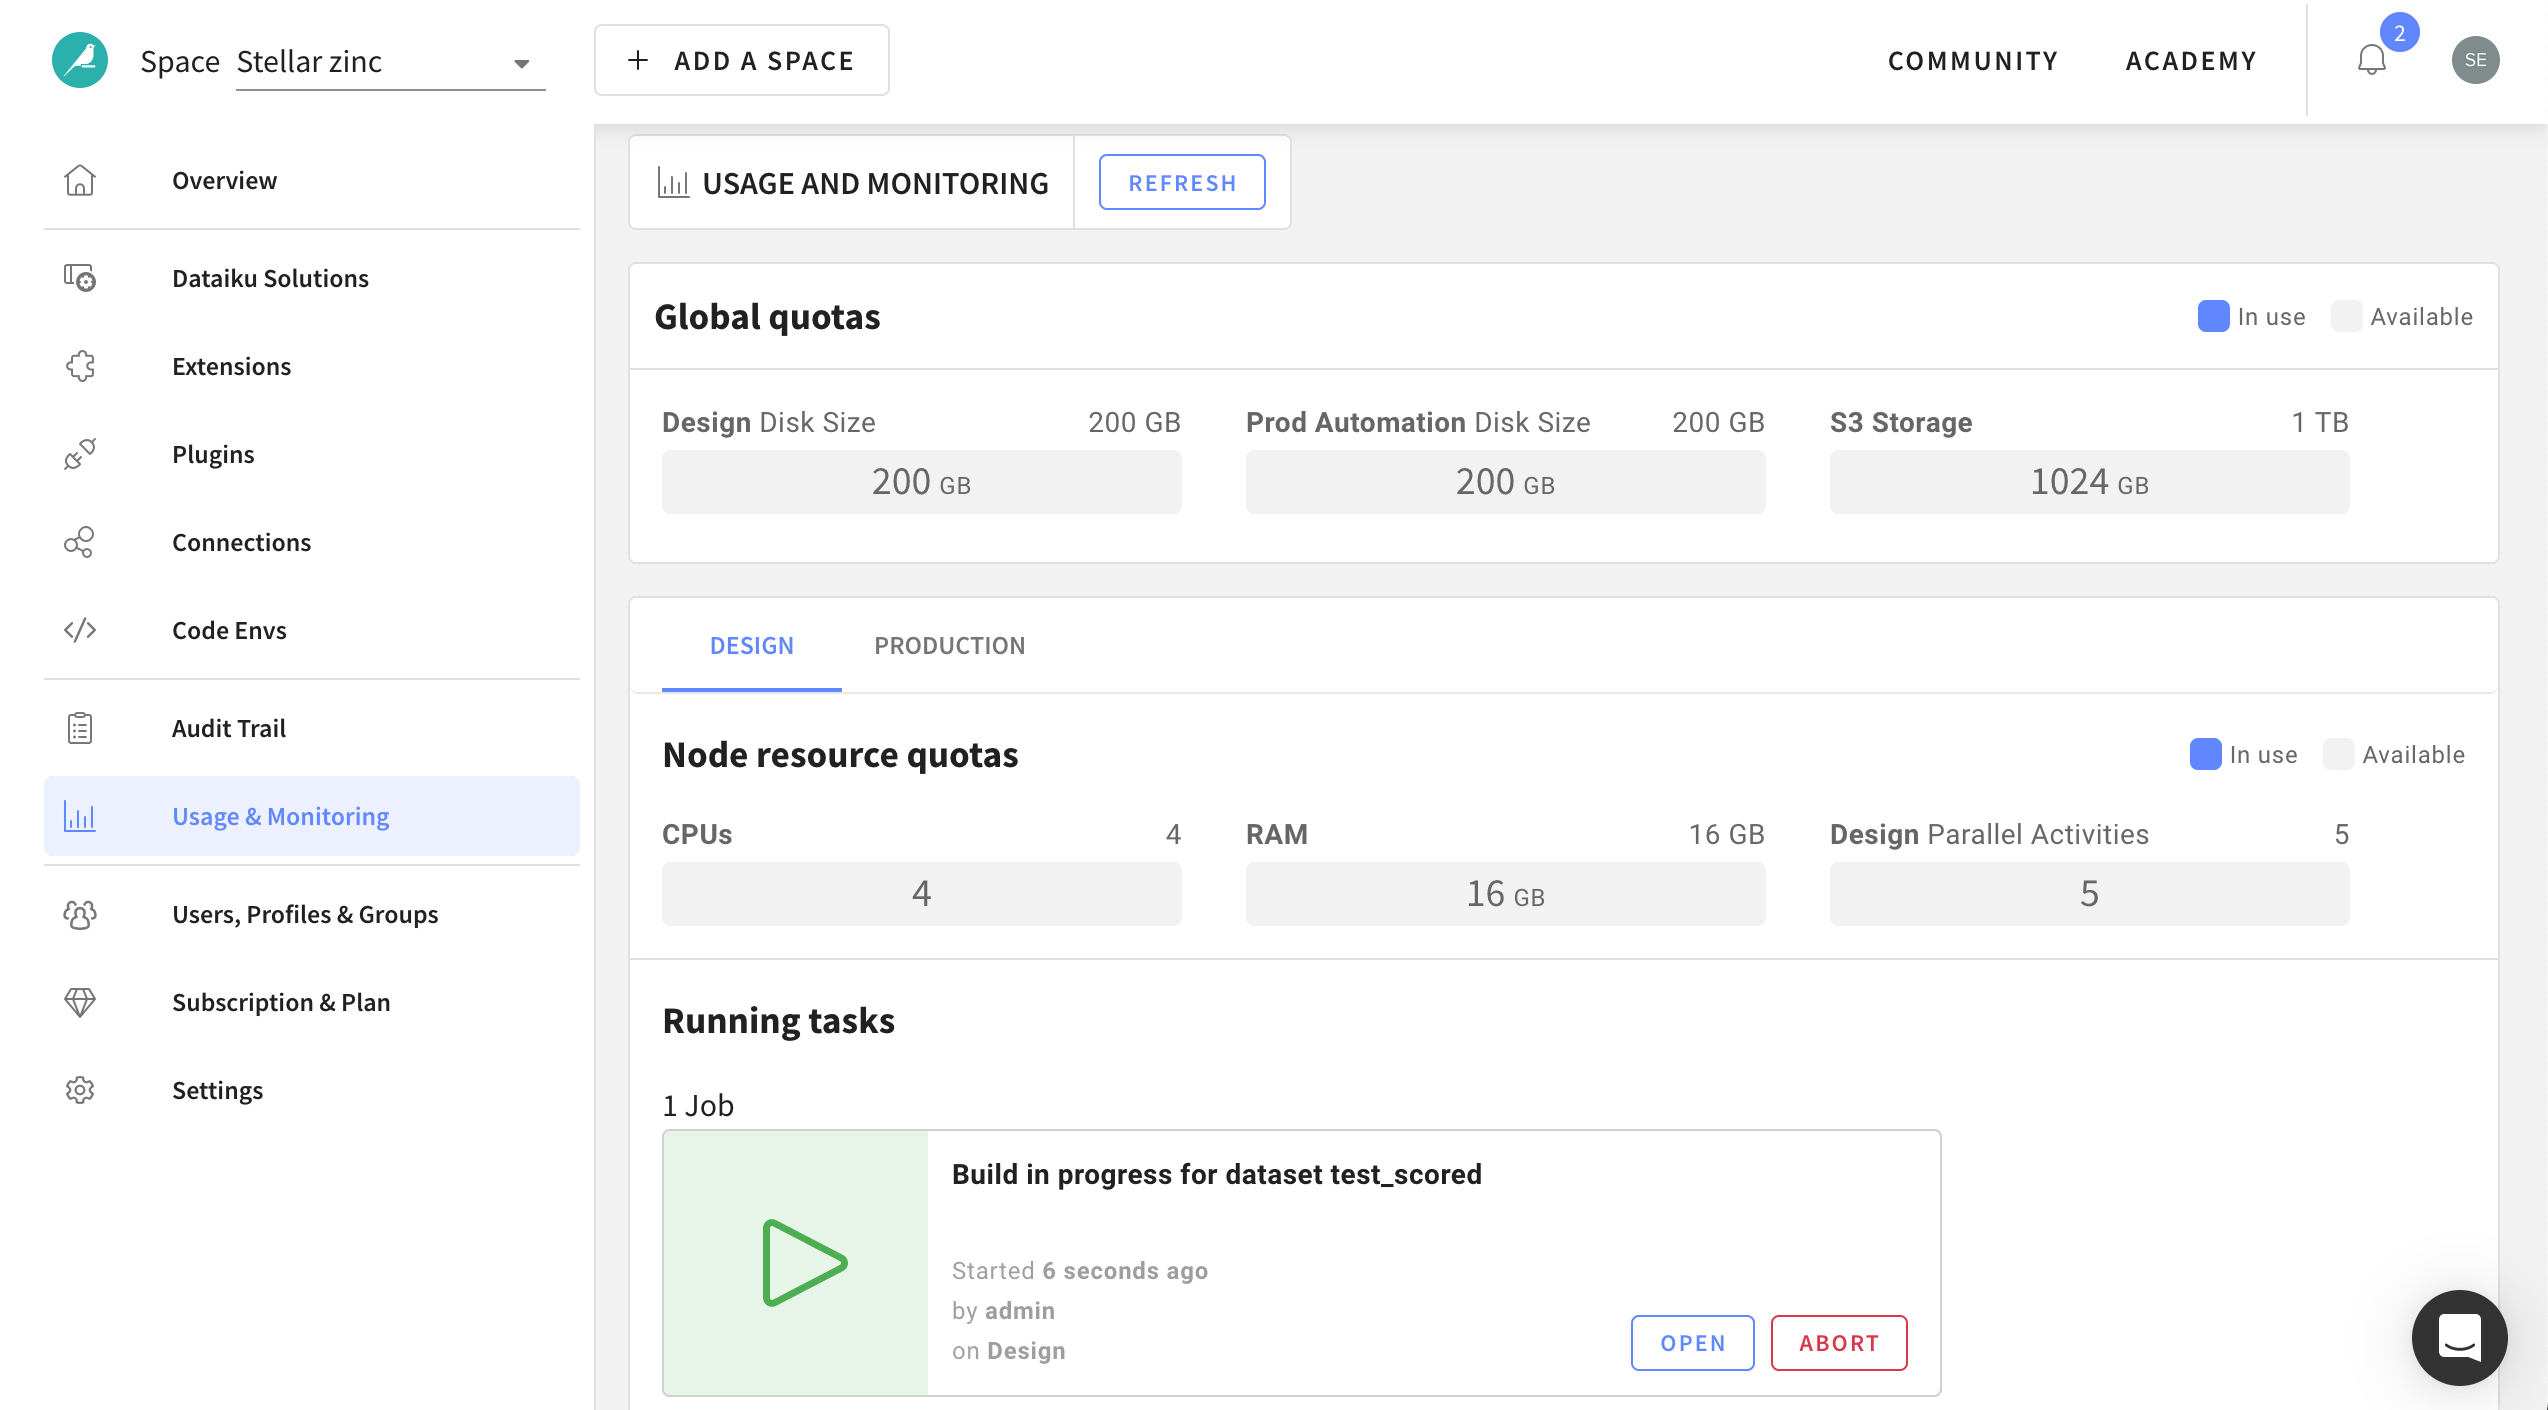This screenshot has width=2548, height=1410.
Task: Open Plugins management panel
Action: pos(212,453)
